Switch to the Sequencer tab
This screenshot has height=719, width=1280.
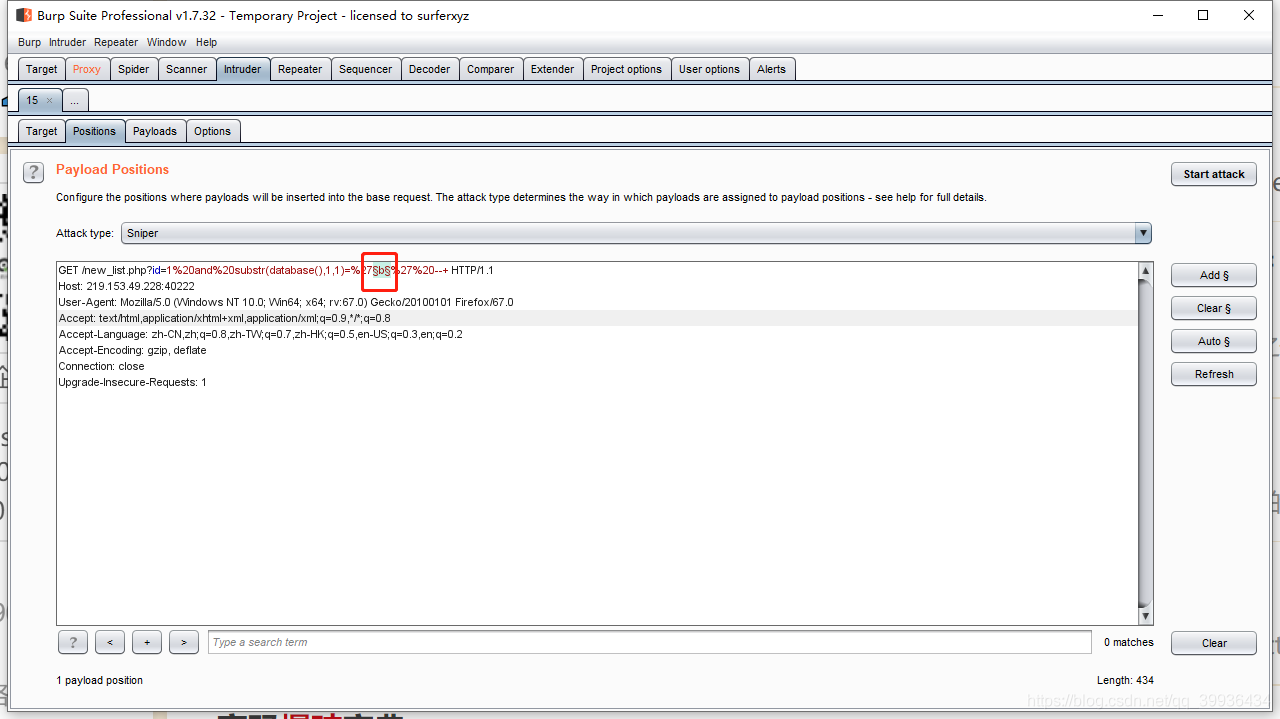point(366,69)
